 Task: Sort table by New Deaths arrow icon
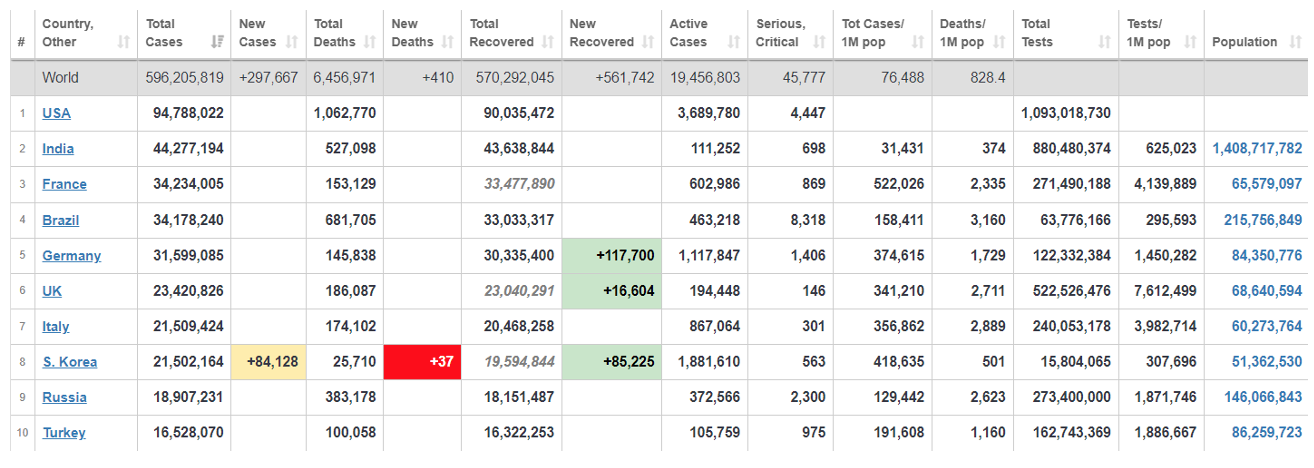pyautogui.click(x=448, y=42)
